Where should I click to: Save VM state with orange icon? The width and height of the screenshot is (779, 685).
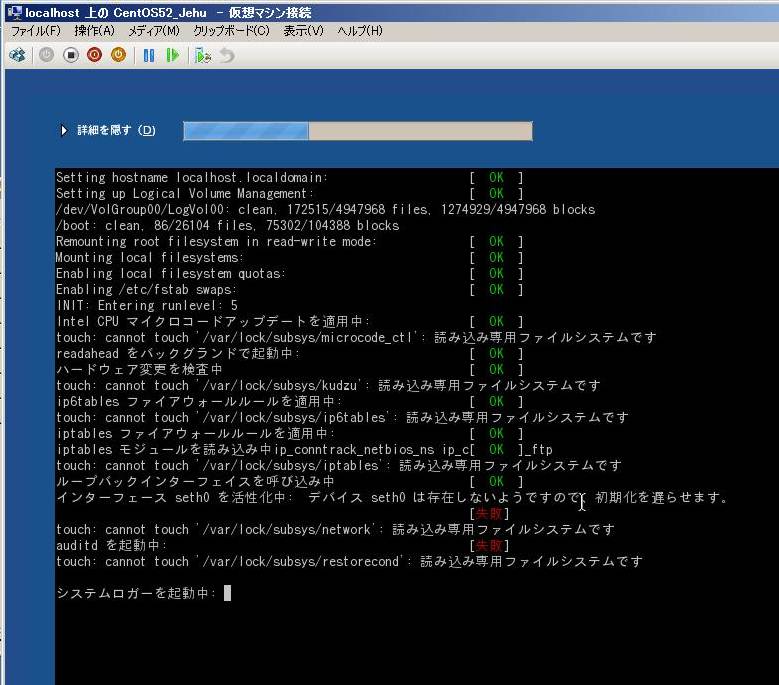[x=118, y=55]
